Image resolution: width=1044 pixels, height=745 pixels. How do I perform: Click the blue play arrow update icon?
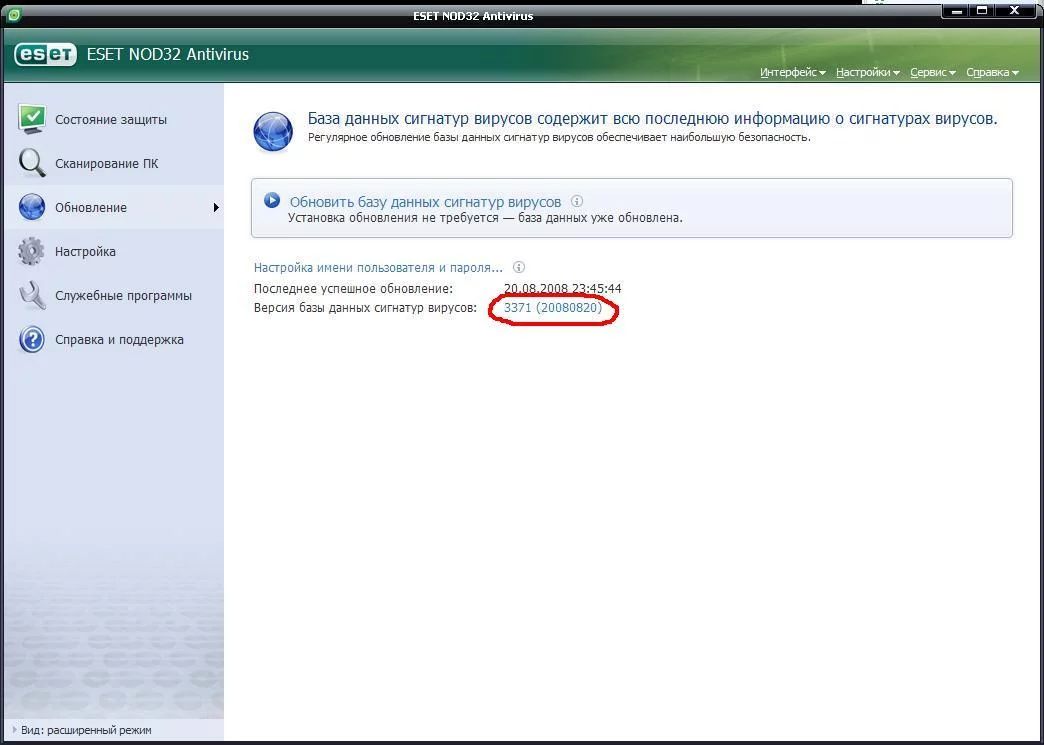click(272, 200)
